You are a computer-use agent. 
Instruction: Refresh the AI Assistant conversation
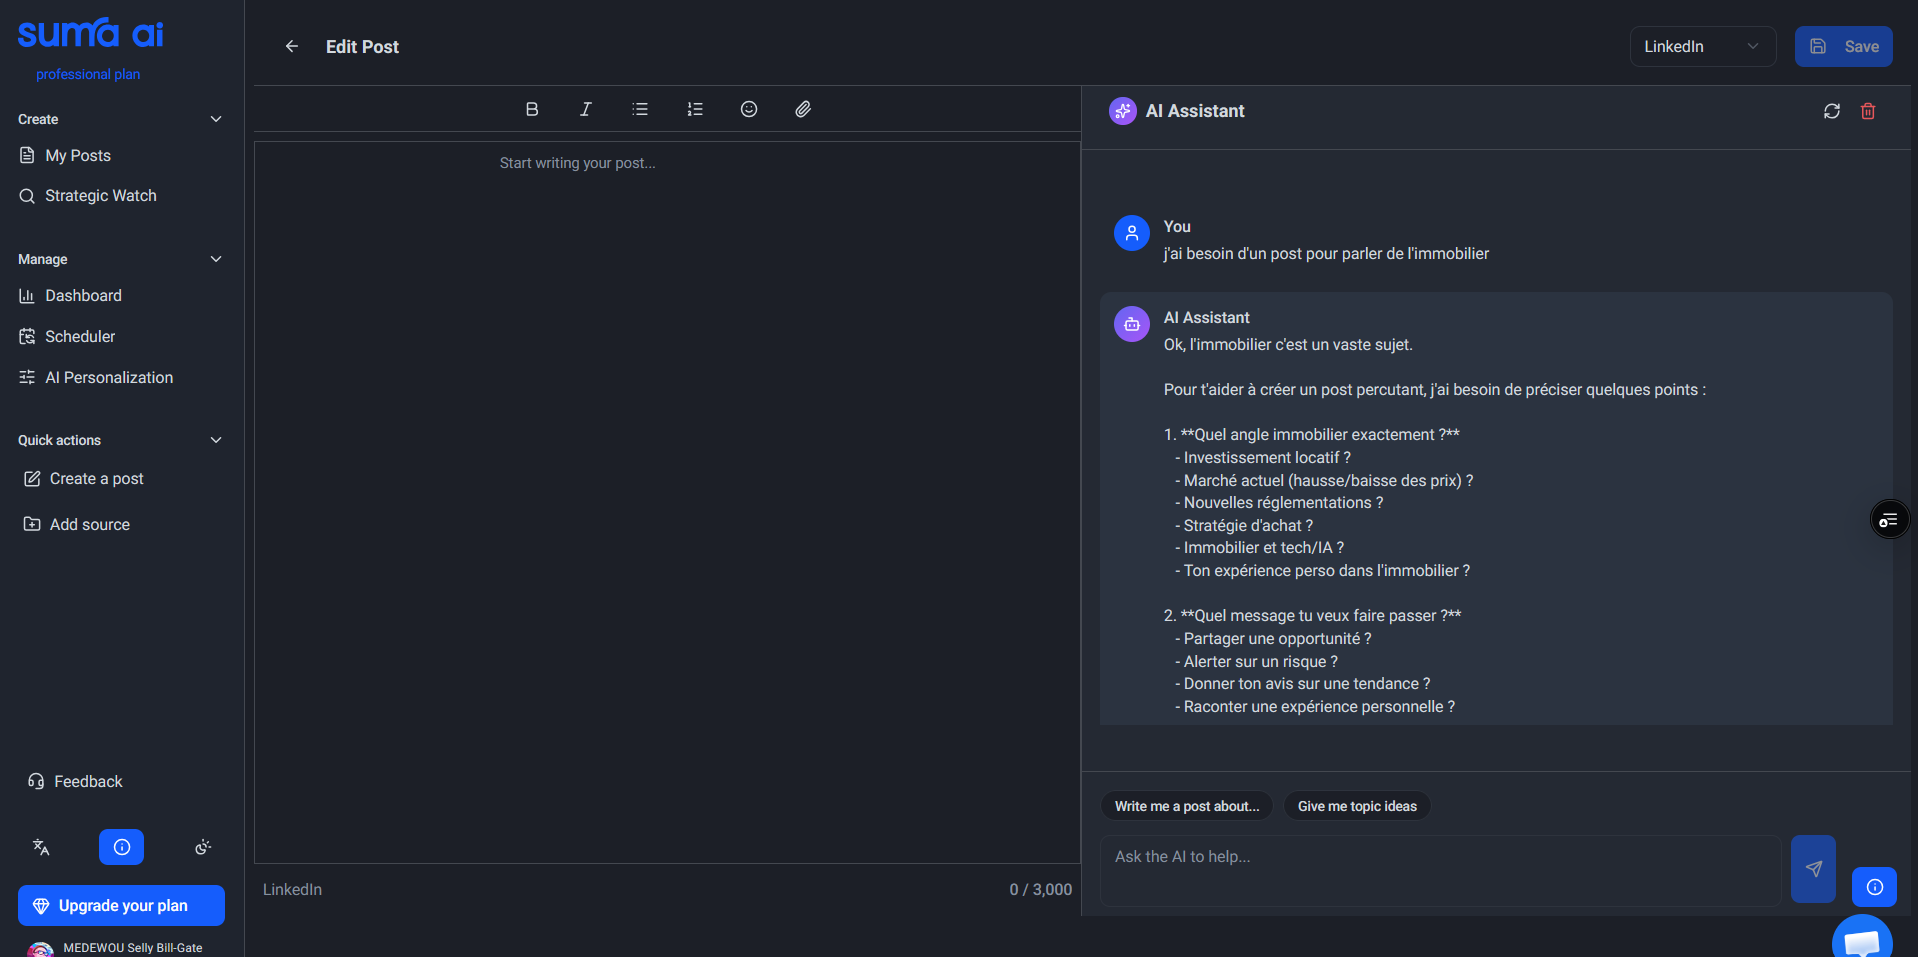pyautogui.click(x=1831, y=111)
